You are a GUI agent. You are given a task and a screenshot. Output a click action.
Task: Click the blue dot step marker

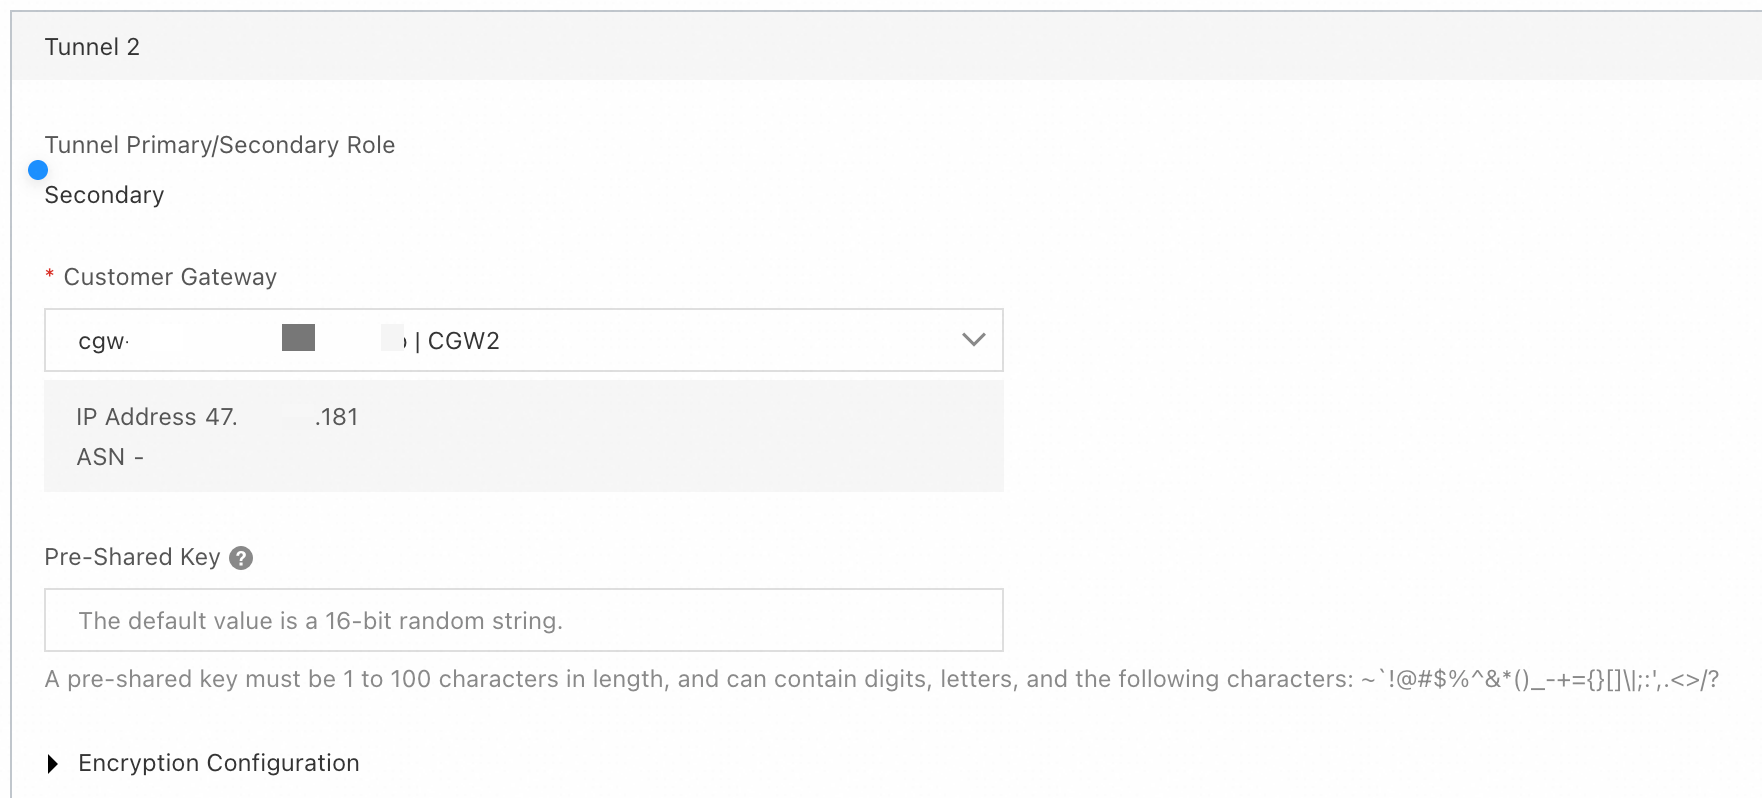point(38,170)
